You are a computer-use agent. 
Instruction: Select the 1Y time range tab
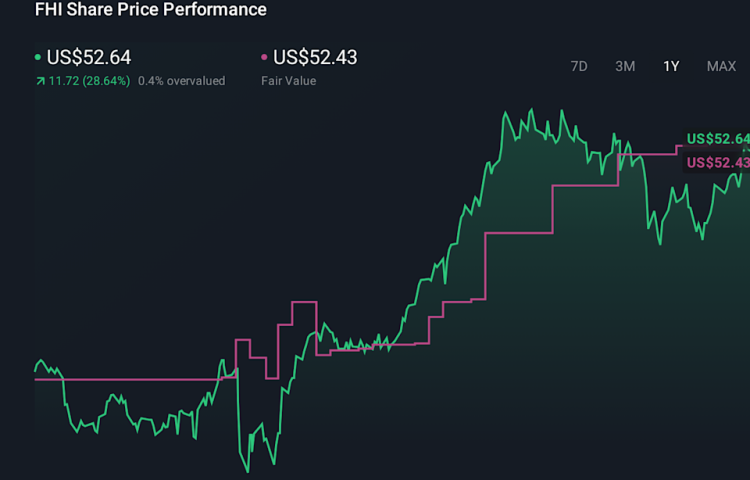[x=671, y=66]
